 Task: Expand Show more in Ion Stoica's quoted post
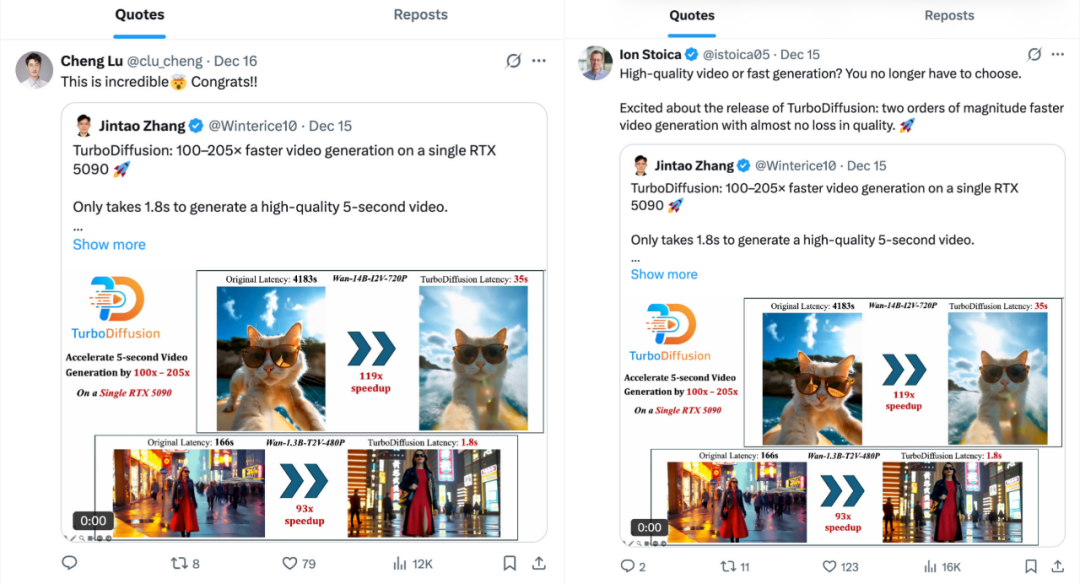coord(664,274)
